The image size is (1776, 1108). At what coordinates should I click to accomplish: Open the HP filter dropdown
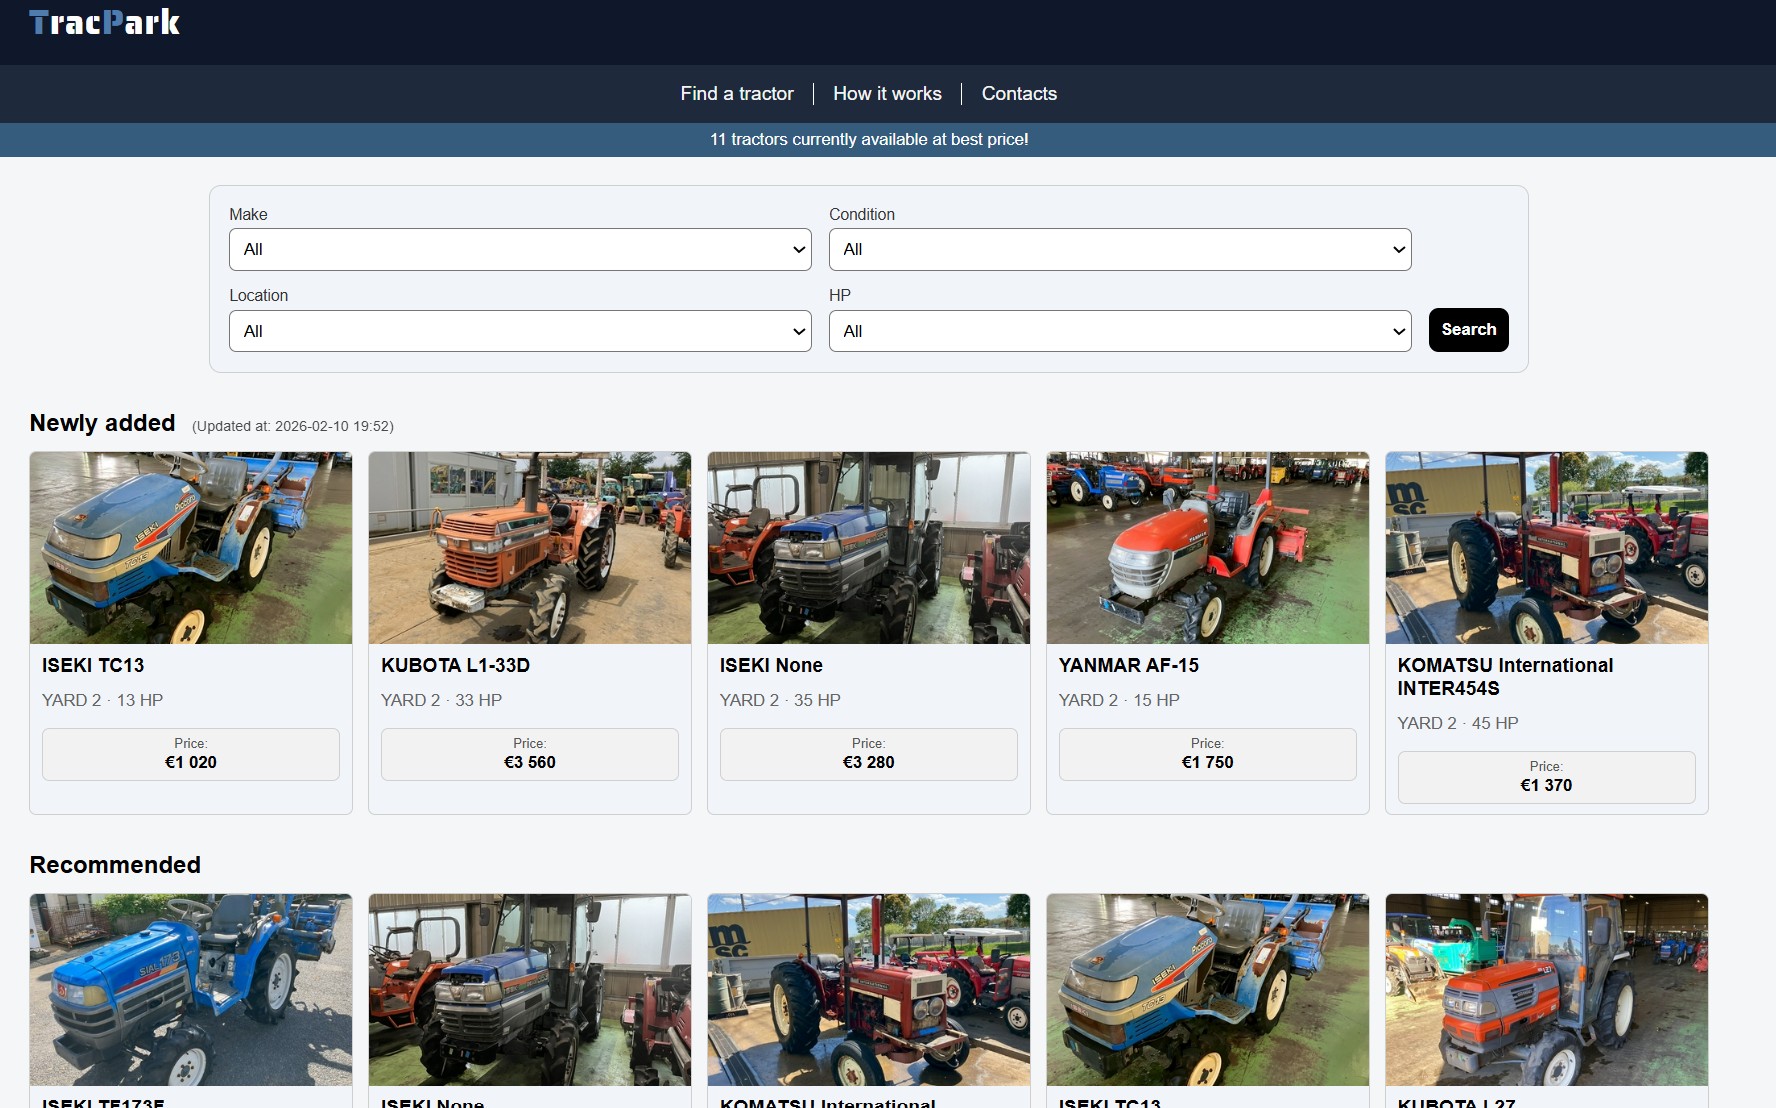(1119, 331)
